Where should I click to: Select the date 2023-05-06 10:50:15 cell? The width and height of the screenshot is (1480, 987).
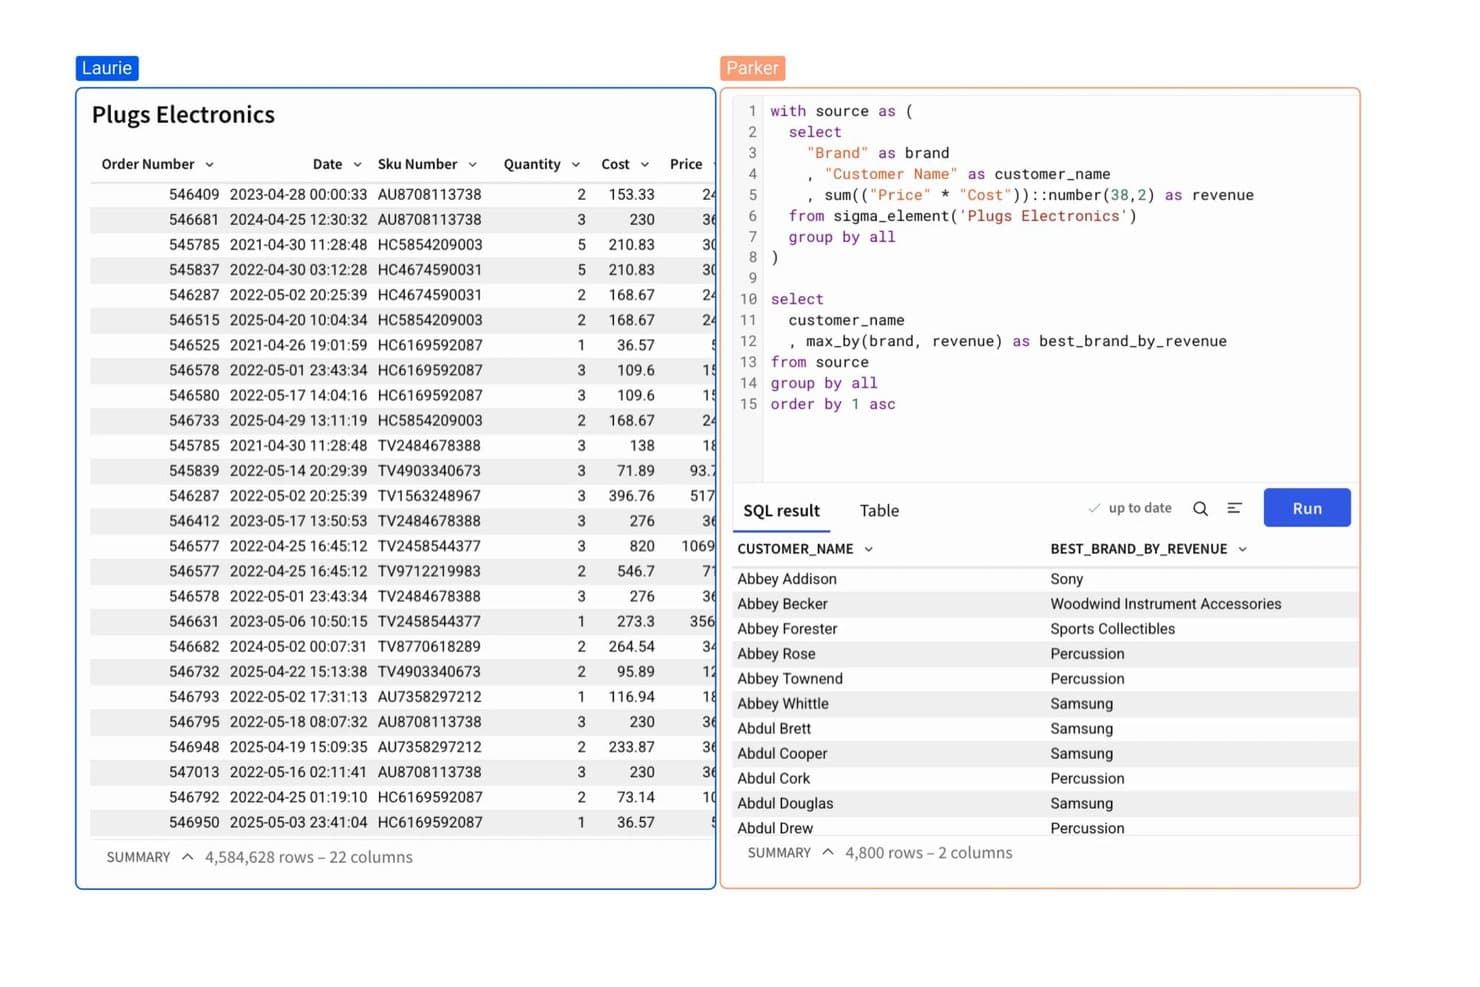click(x=298, y=621)
